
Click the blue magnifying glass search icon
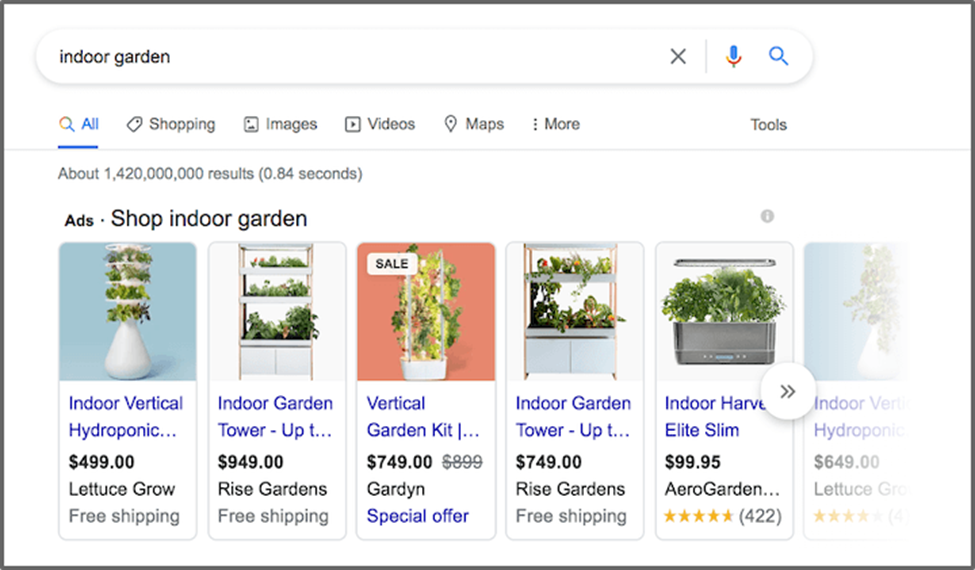point(779,57)
